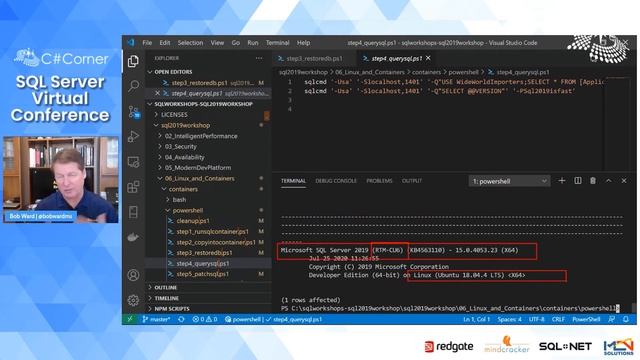Open Explorer panel more actions ellipsis

point(259,58)
